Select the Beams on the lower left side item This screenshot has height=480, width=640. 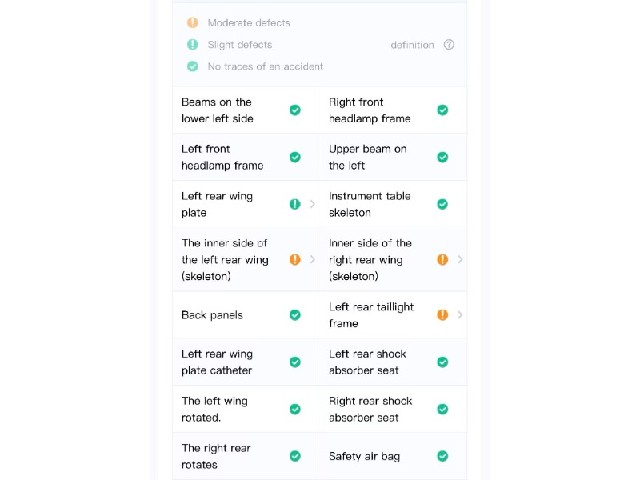coord(246,110)
